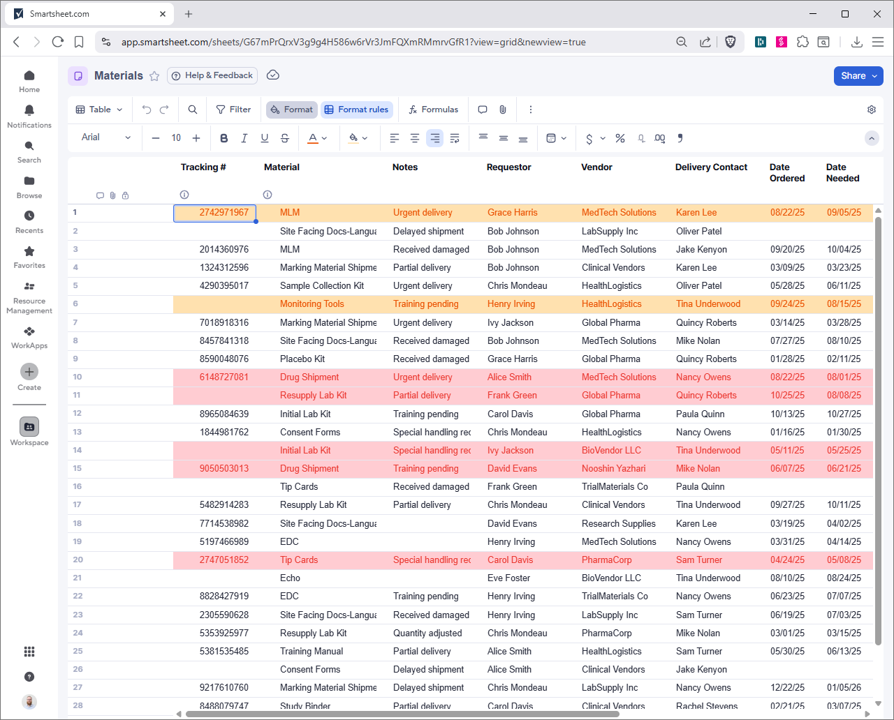Image resolution: width=894 pixels, height=720 pixels.
Task: Toggle italic text formatting
Action: pyautogui.click(x=244, y=138)
